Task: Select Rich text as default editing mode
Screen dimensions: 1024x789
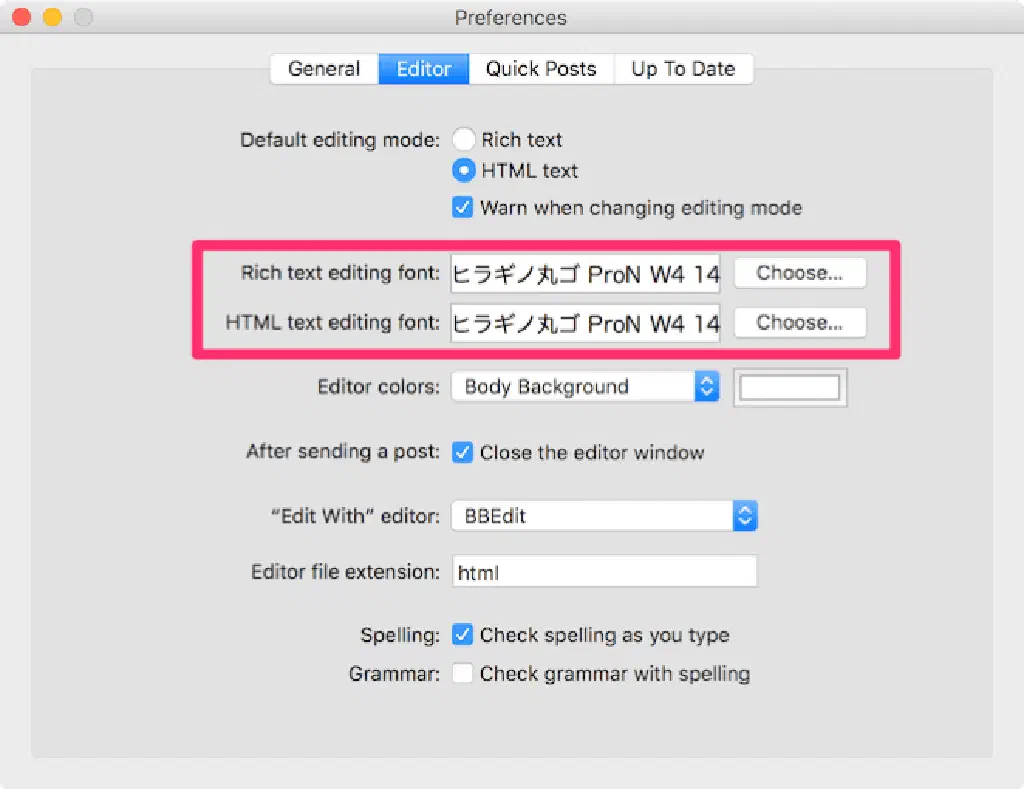Action: (x=464, y=140)
